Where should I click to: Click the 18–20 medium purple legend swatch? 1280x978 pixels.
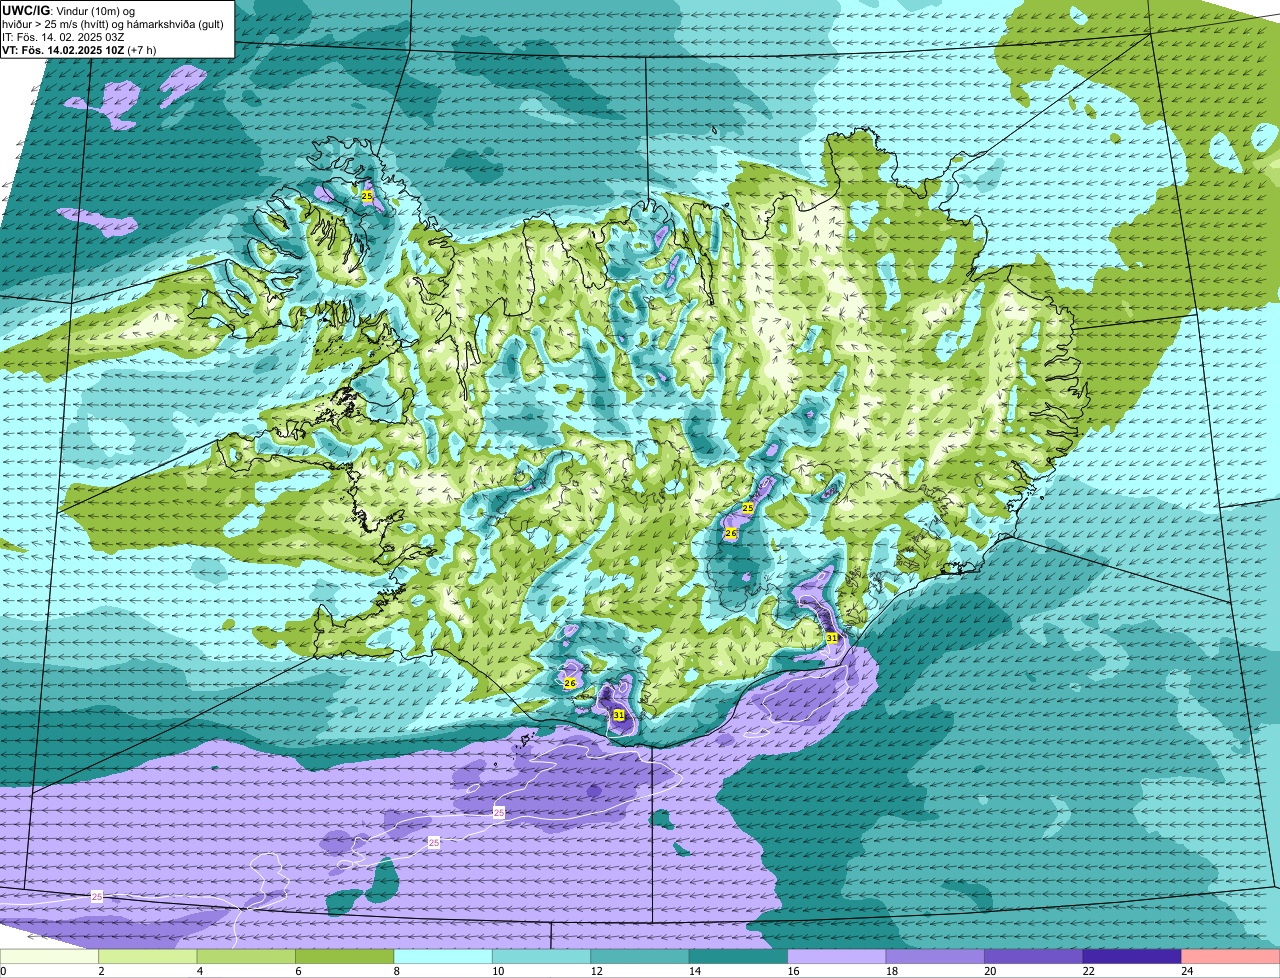click(936, 956)
